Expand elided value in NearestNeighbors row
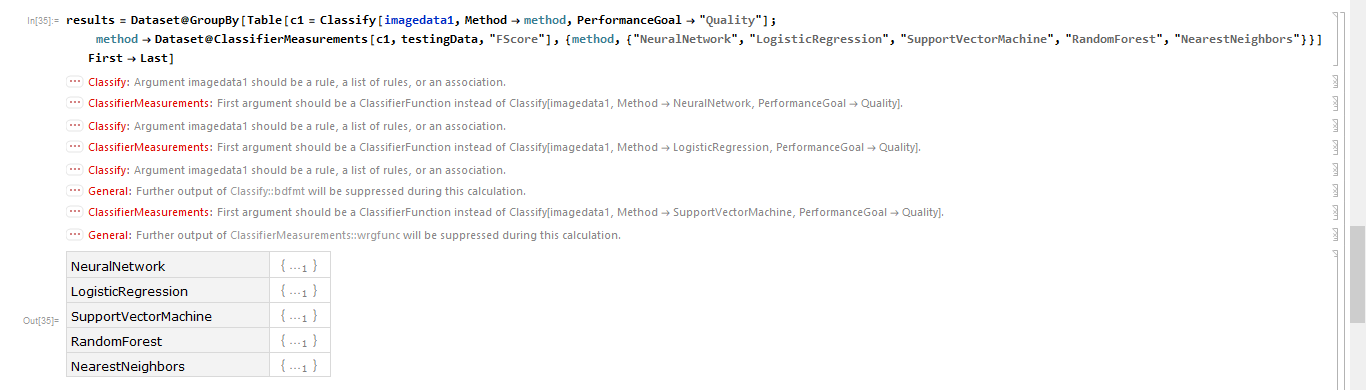The height and width of the screenshot is (390, 1366). coord(299,367)
